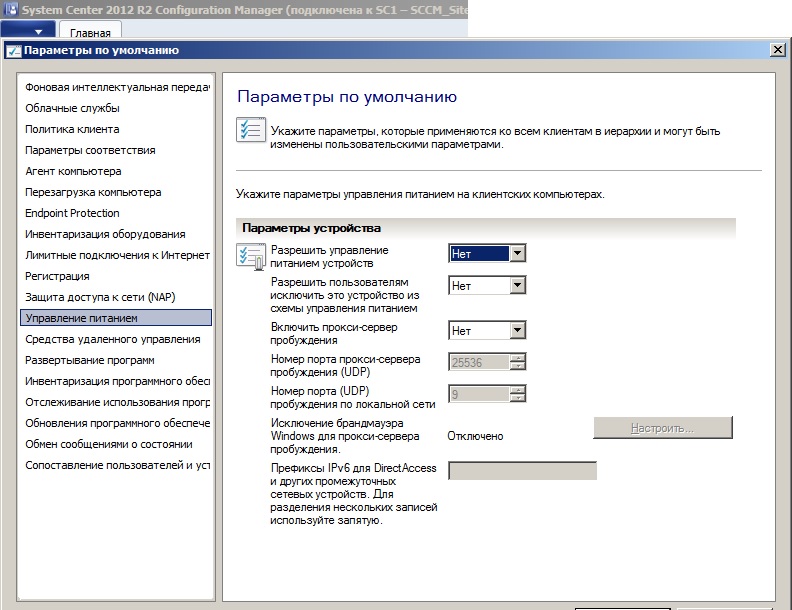Screen dimensions: 792x610
Task: Select Фоновая интеллектуальная передача category
Action: [117, 87]
